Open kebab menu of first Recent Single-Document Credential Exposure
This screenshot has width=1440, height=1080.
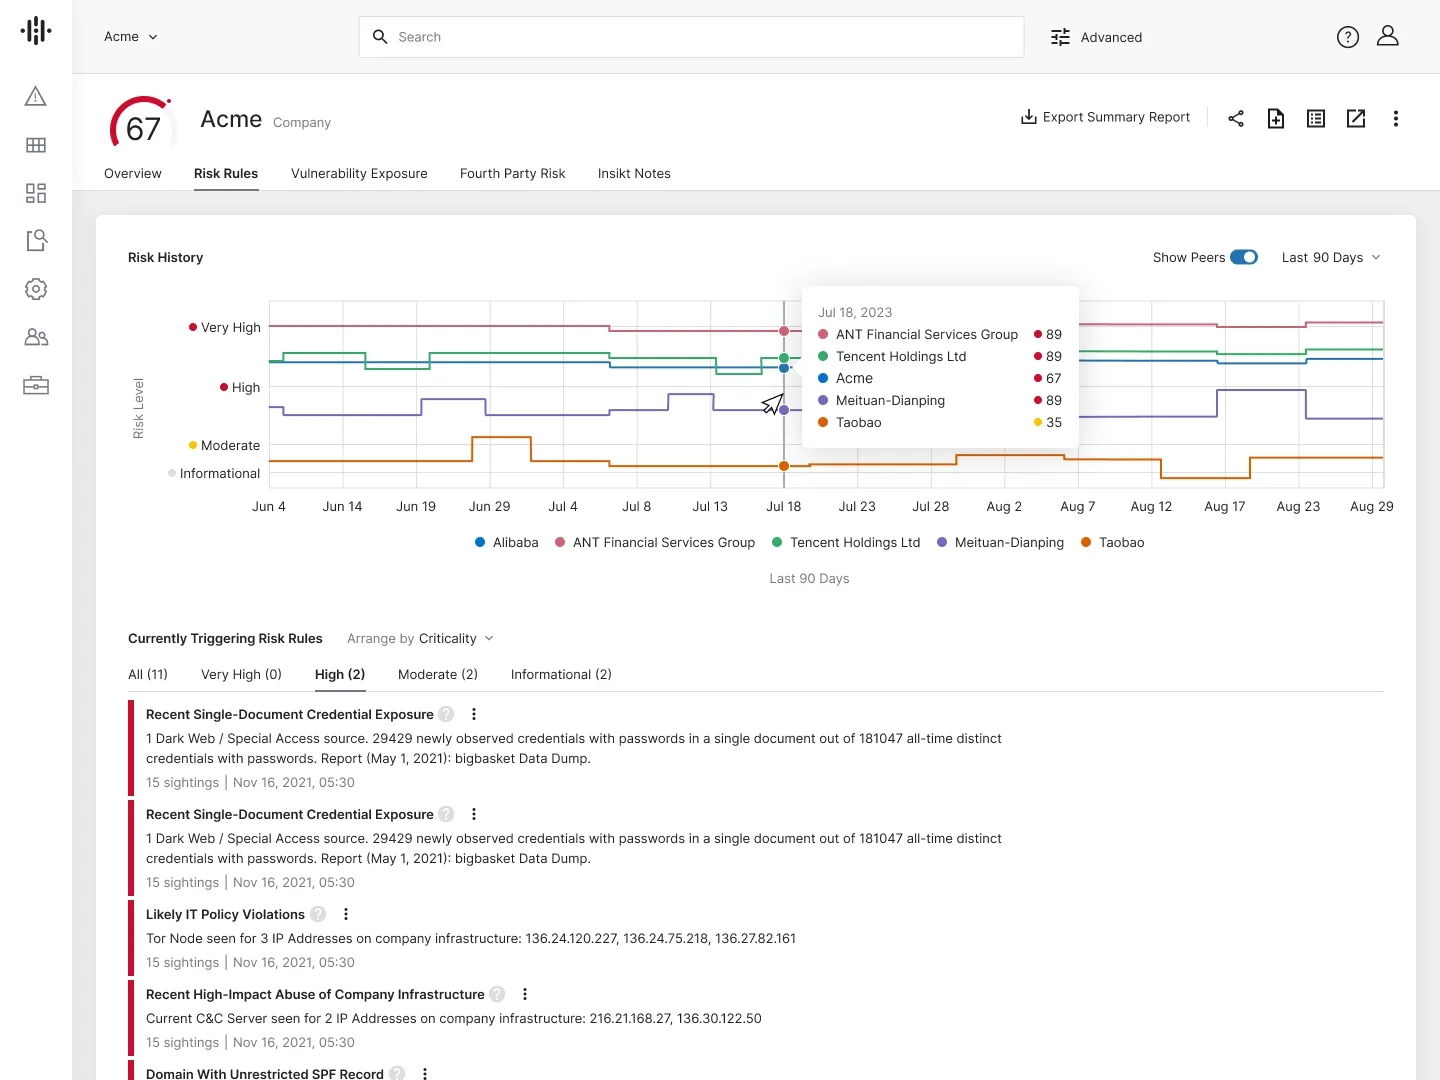[x=474, y=714]
